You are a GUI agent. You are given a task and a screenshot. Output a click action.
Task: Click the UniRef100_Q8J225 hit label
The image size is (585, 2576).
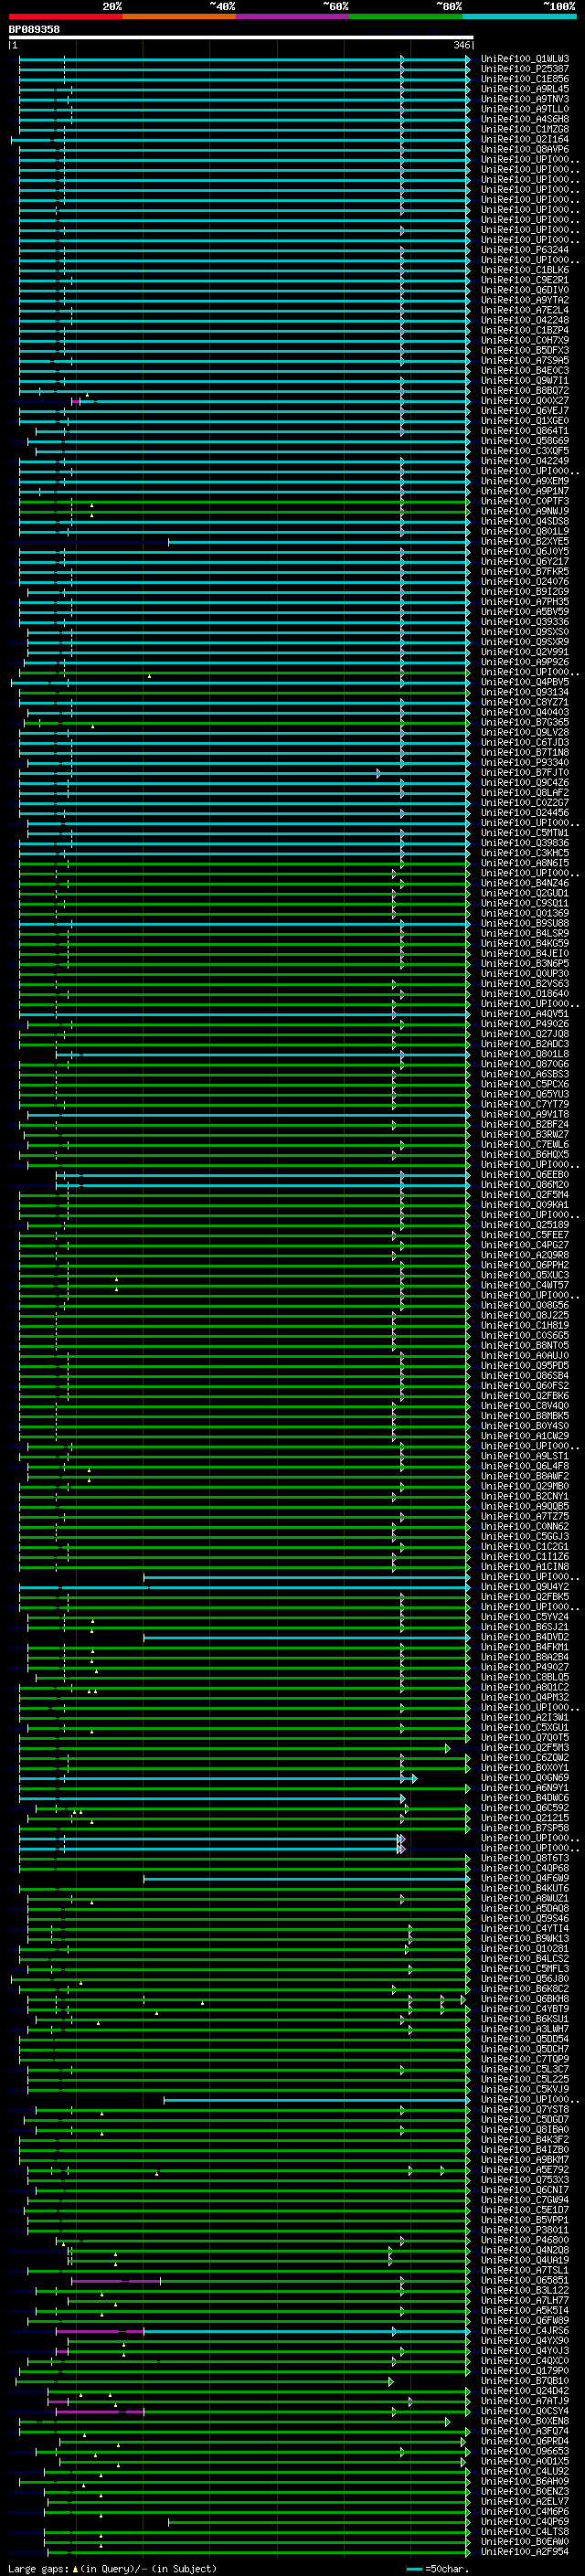[525, 1315]
